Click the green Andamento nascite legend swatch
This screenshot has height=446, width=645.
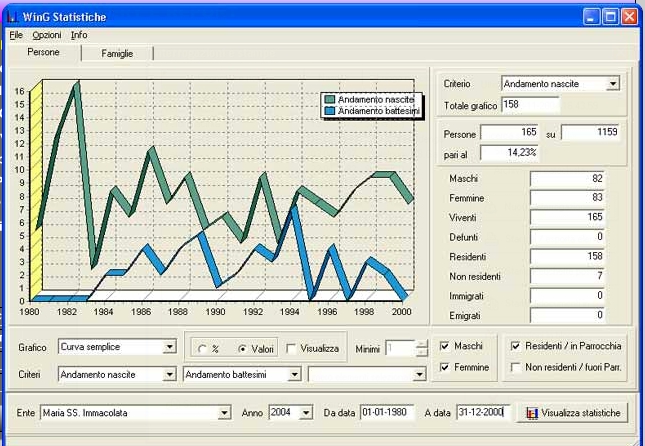329,100
